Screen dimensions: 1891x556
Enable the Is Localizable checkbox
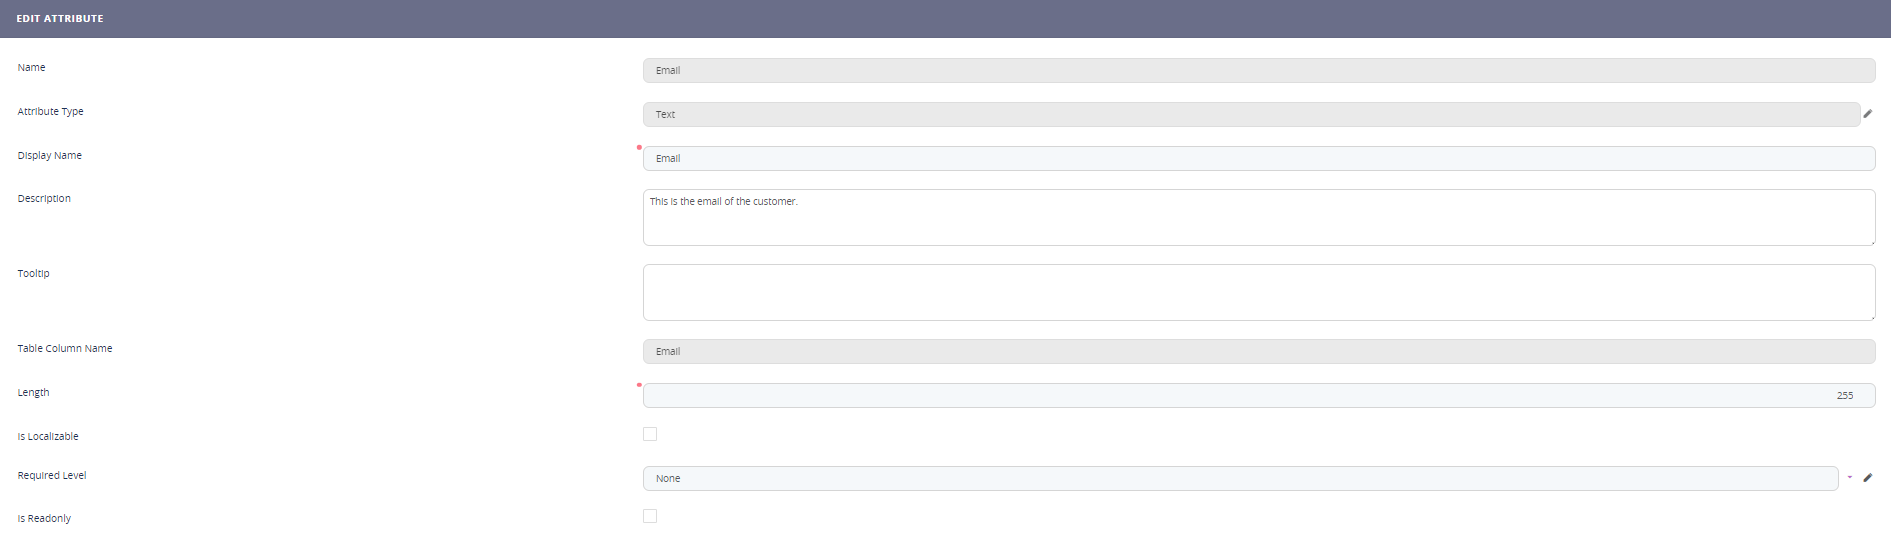[650, 434]
